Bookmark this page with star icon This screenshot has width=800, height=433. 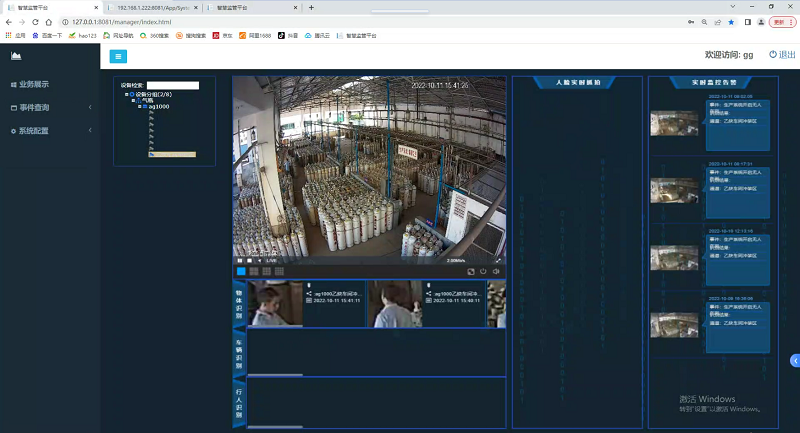pyautogui.click(x=731, y=21)
